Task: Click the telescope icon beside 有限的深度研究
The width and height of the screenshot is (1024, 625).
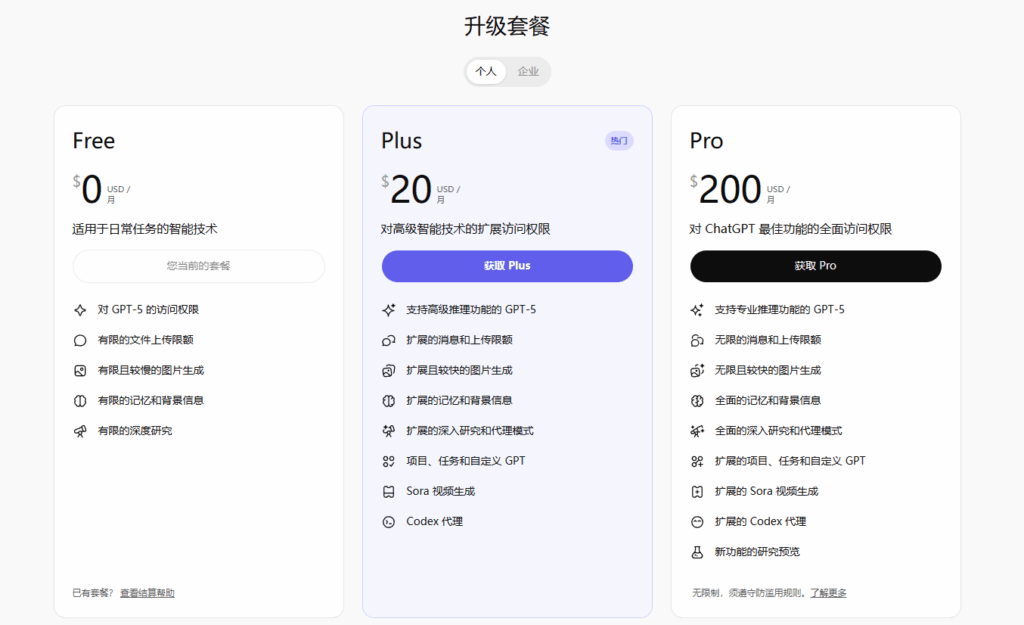Action: 80,431
